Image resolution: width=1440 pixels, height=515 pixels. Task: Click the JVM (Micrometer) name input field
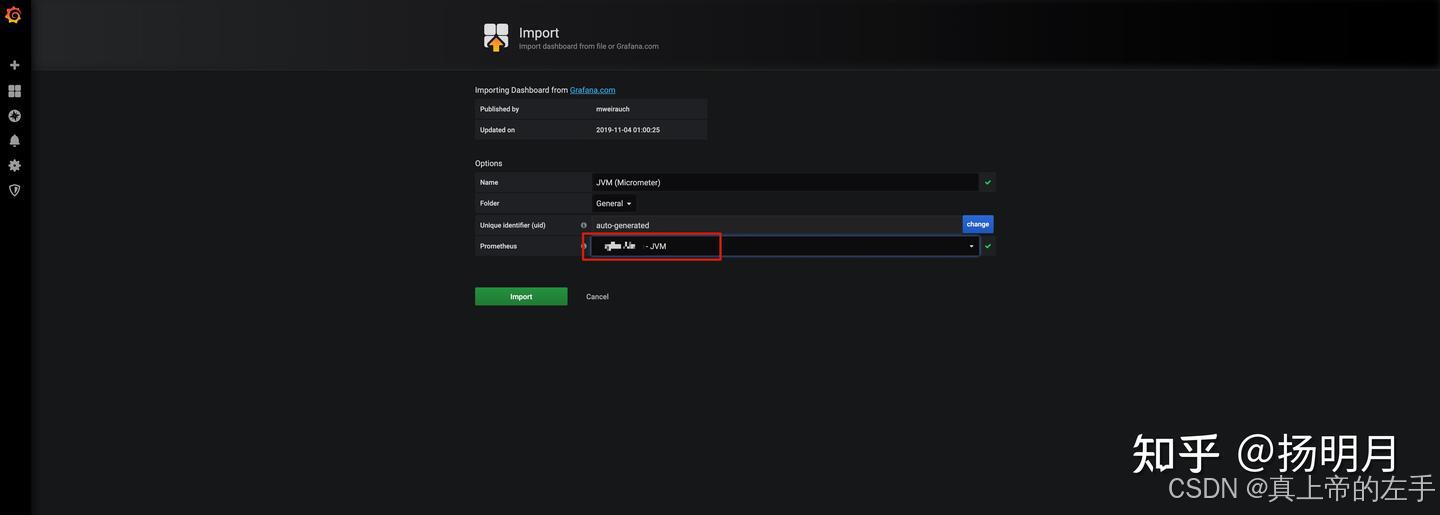(785, 182)
